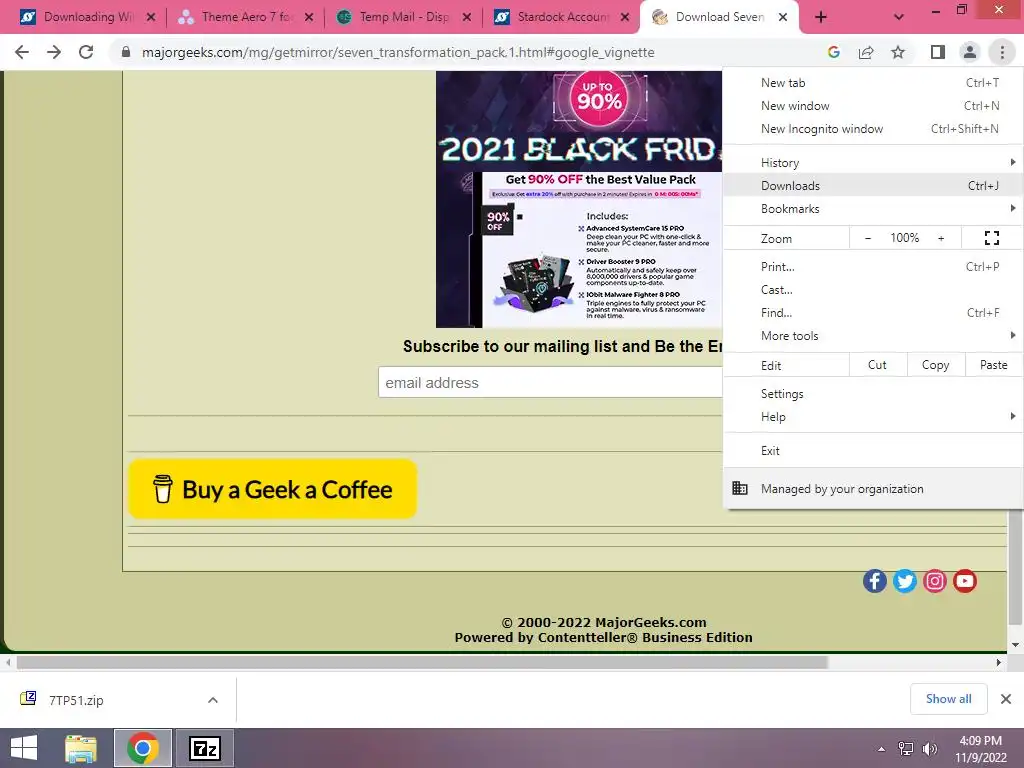Click Paste in the Edit row
Viewport: 1024px width, 768px height.
pyautogui.click(x=994, y=365)
